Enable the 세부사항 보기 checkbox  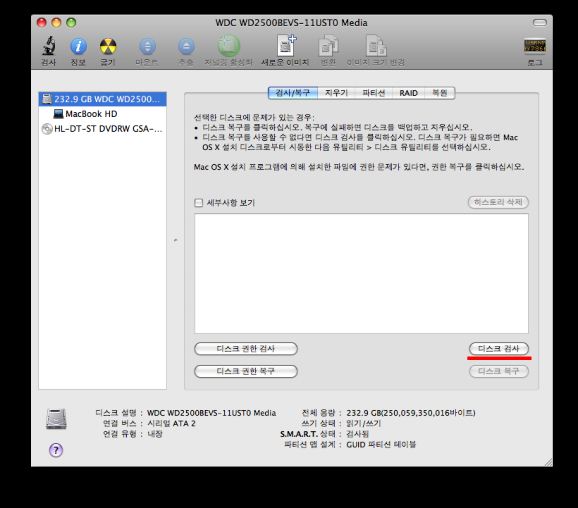(x=199, y=203)
